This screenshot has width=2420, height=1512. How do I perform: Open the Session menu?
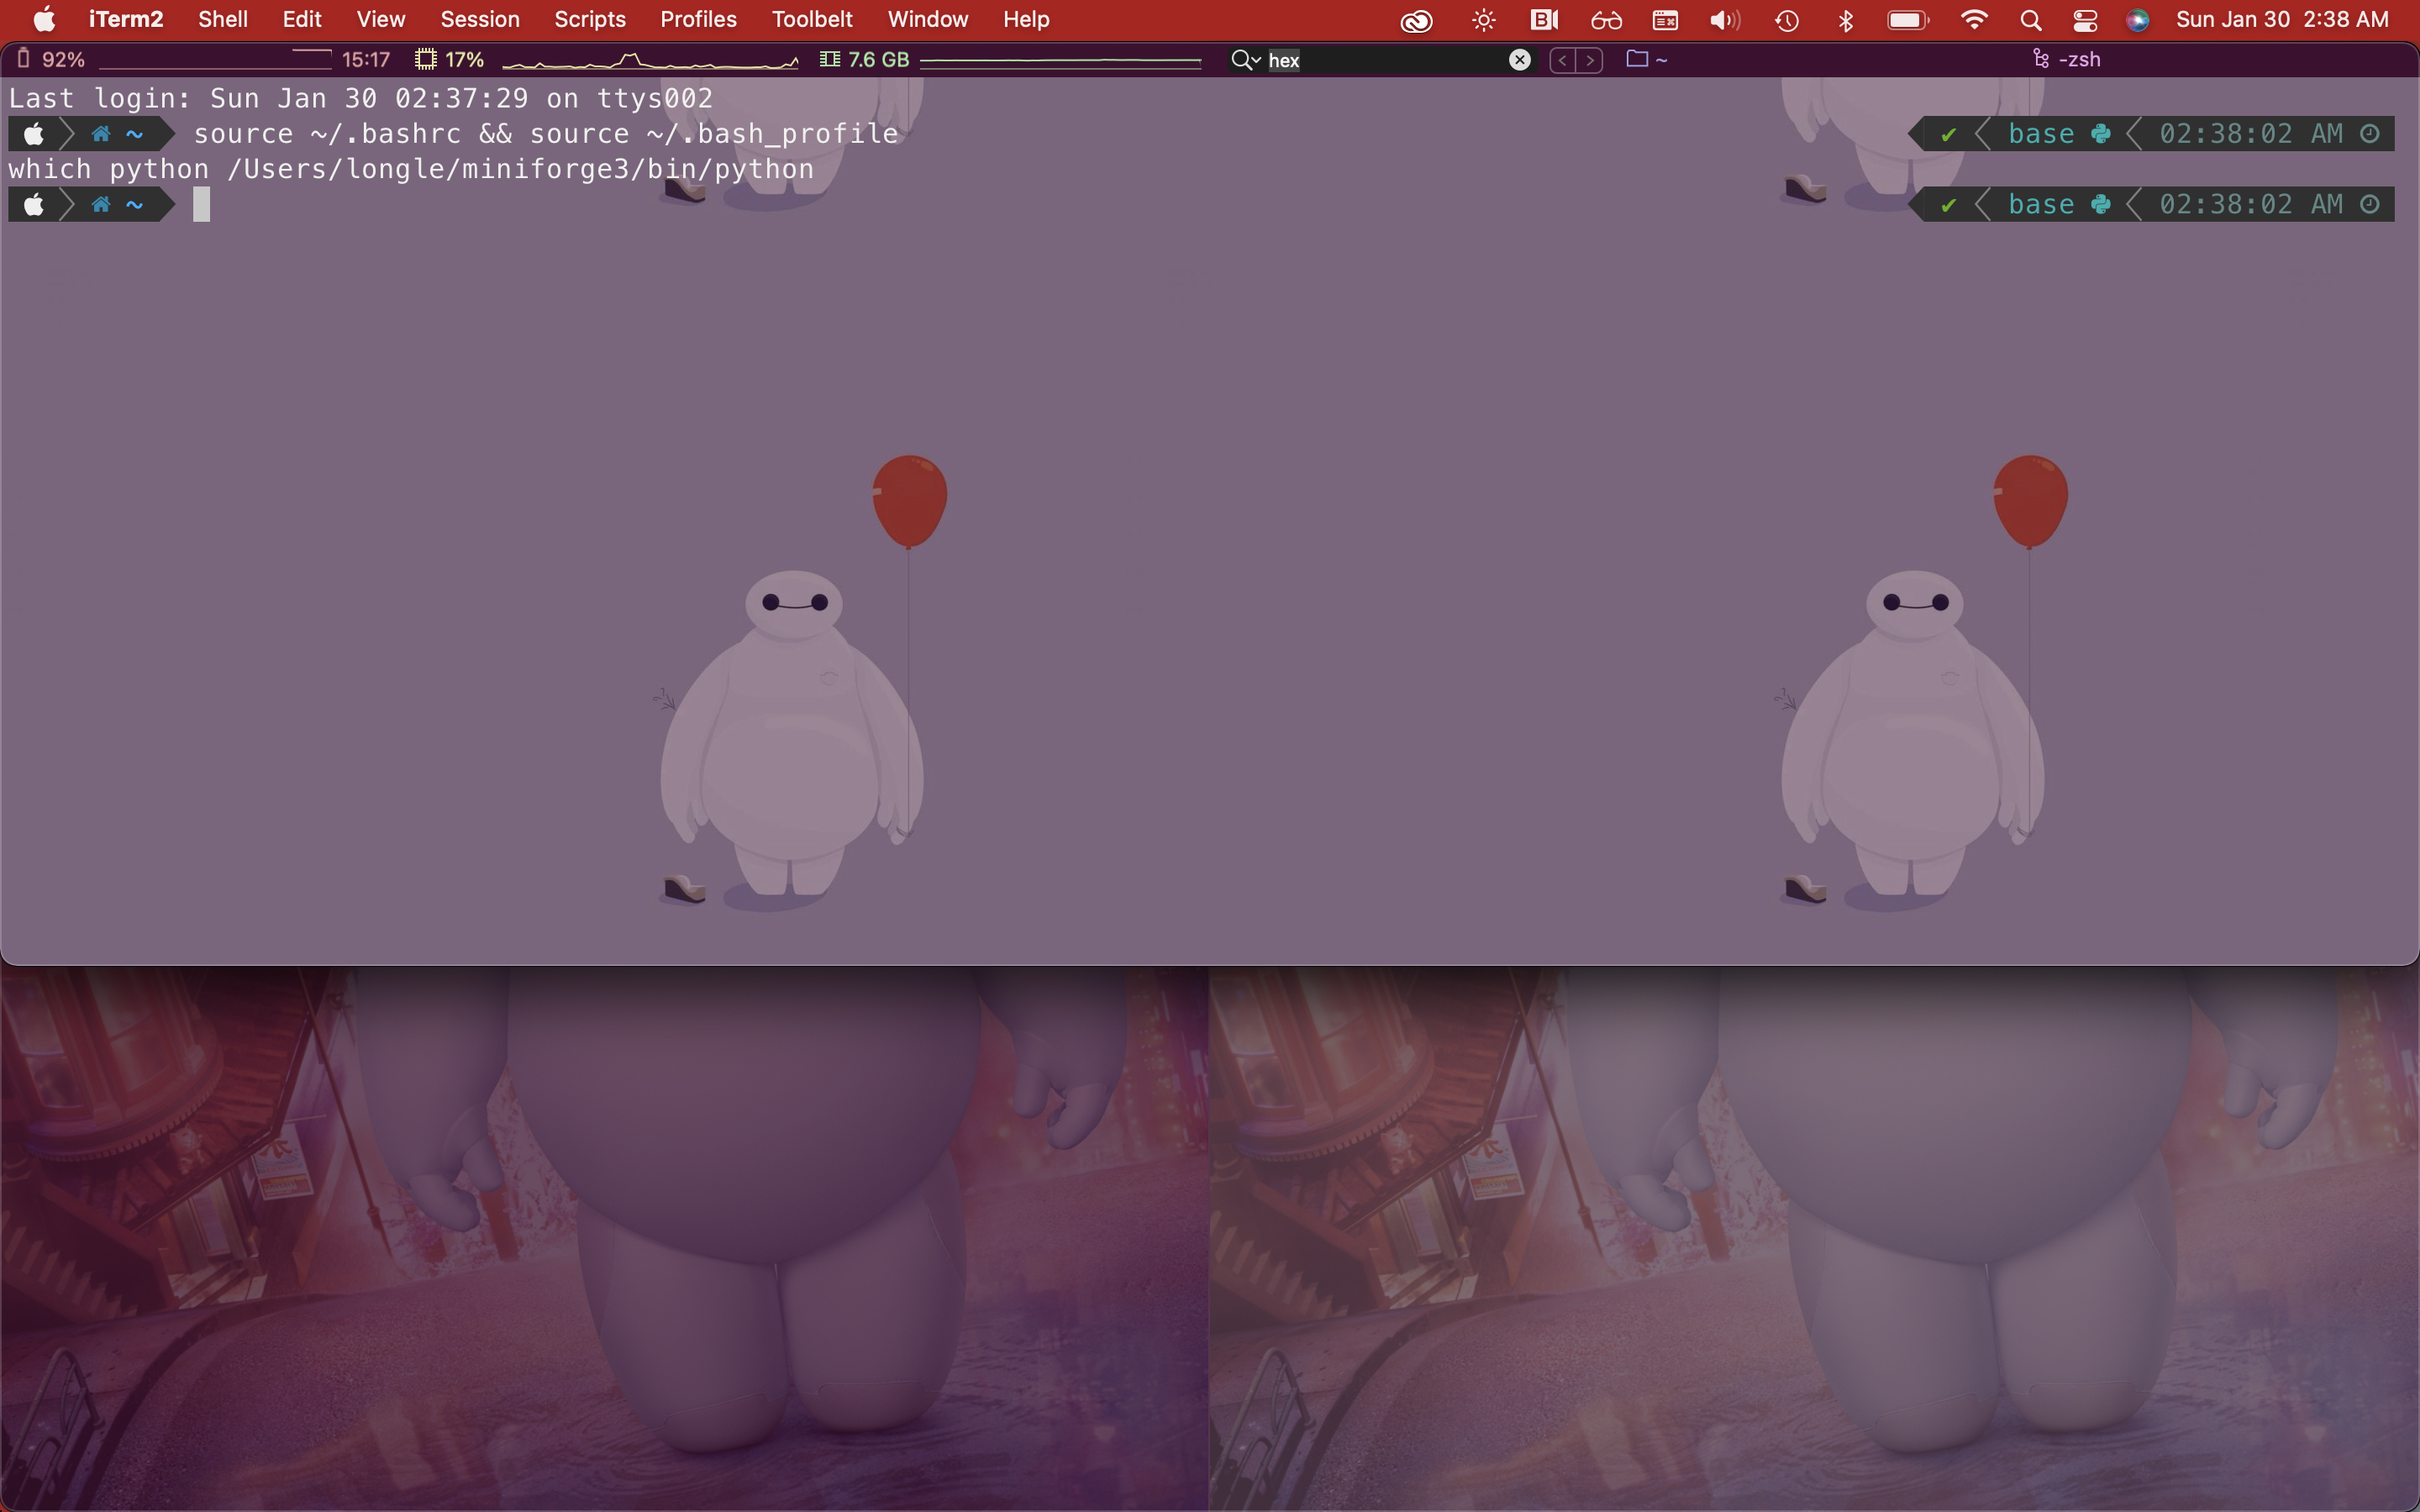click(479, 19)
